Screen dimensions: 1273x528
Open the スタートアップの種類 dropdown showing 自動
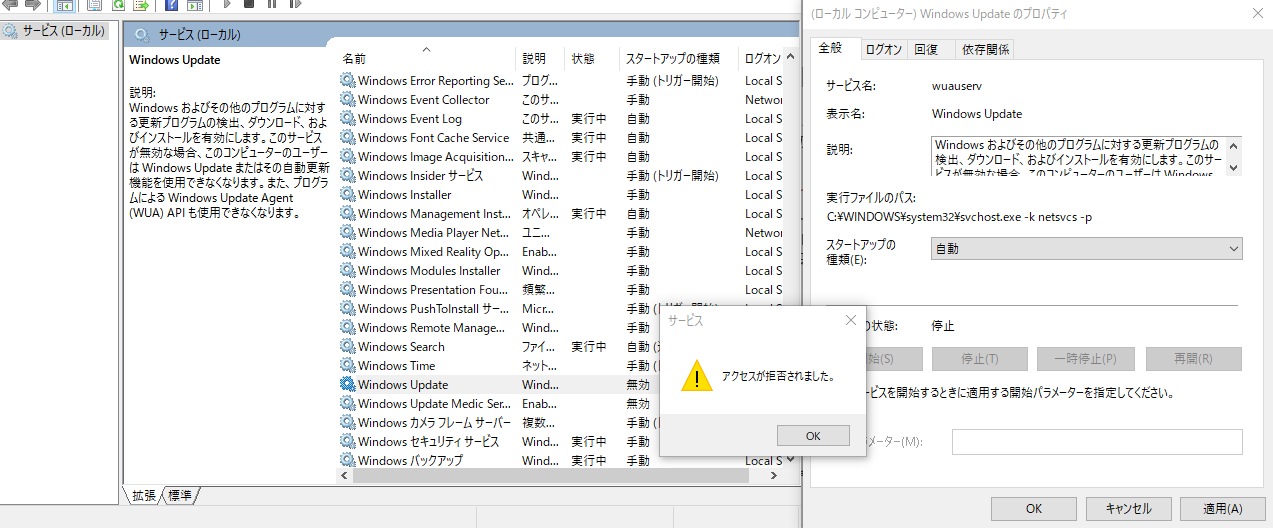(1086, 248)
